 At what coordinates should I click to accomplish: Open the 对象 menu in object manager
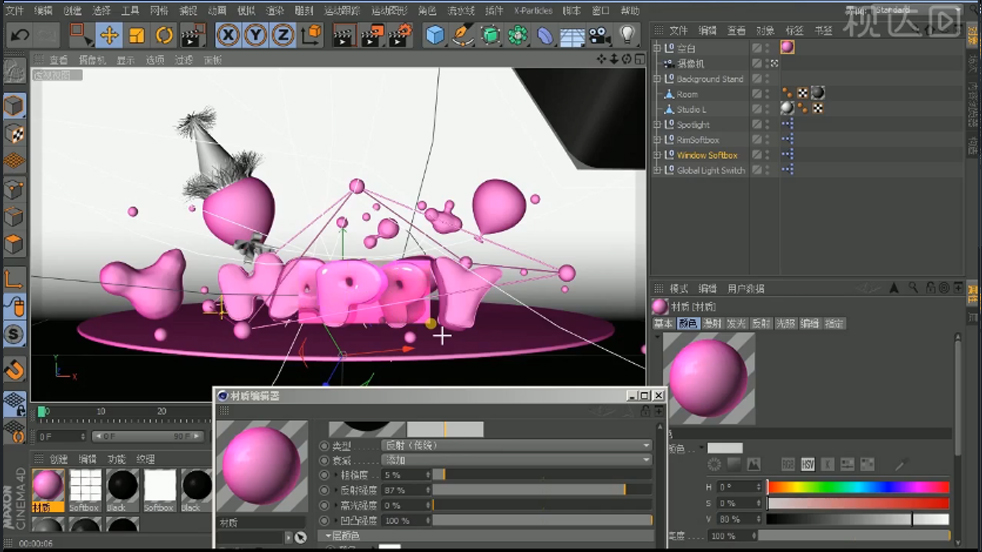coord(765,30)
